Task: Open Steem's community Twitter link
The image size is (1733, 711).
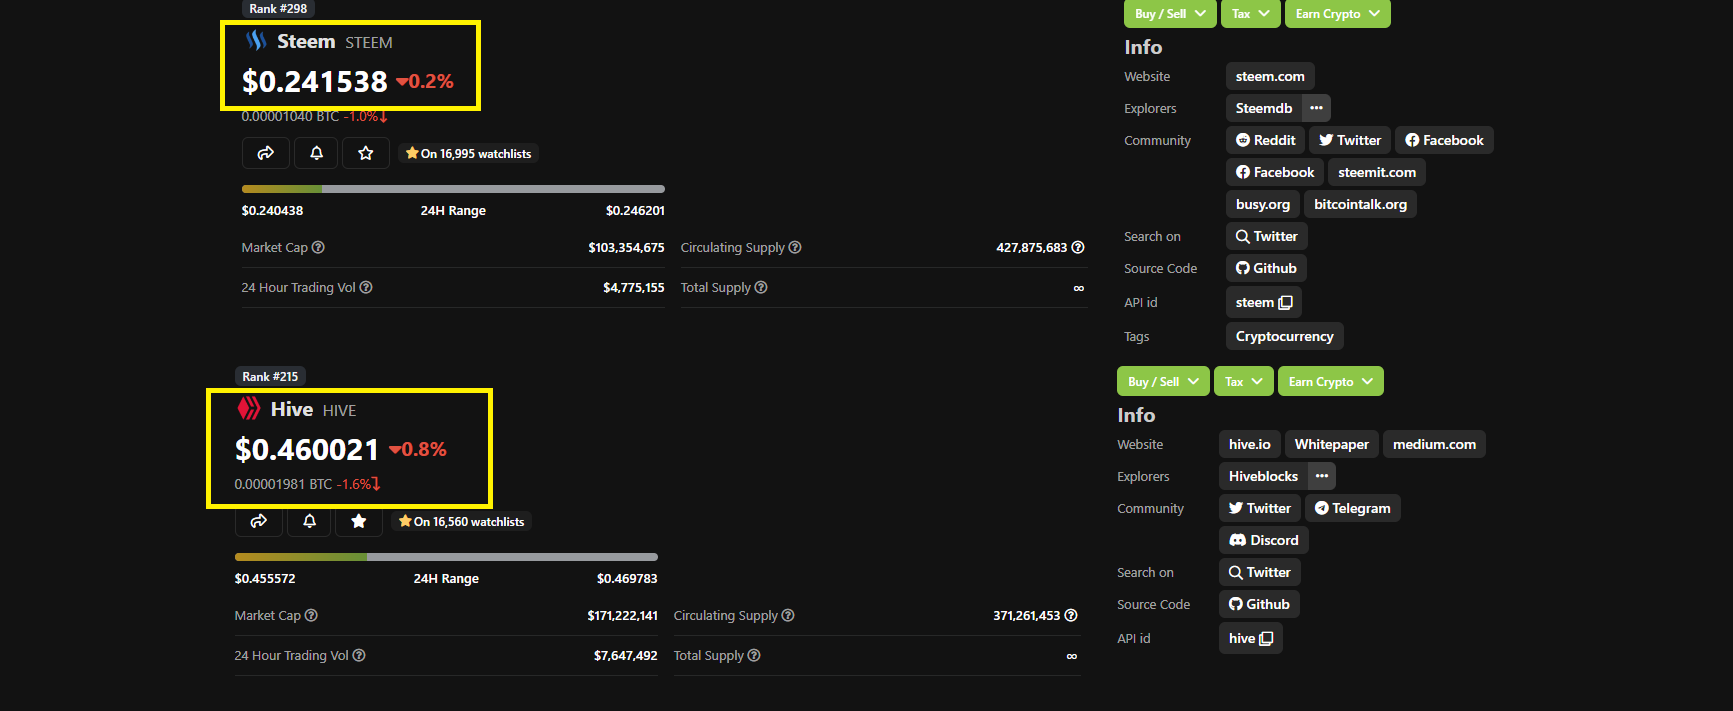Action: click(x=1349, y=140)
